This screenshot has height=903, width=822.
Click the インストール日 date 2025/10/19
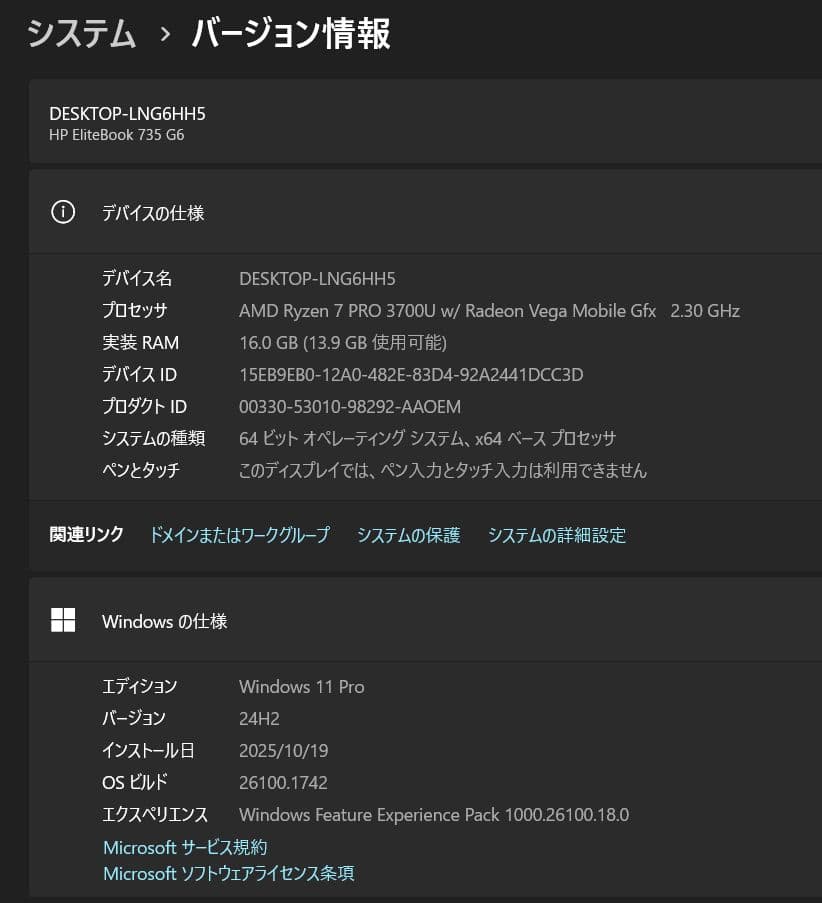pyautogui.click(x=283, y=750)
